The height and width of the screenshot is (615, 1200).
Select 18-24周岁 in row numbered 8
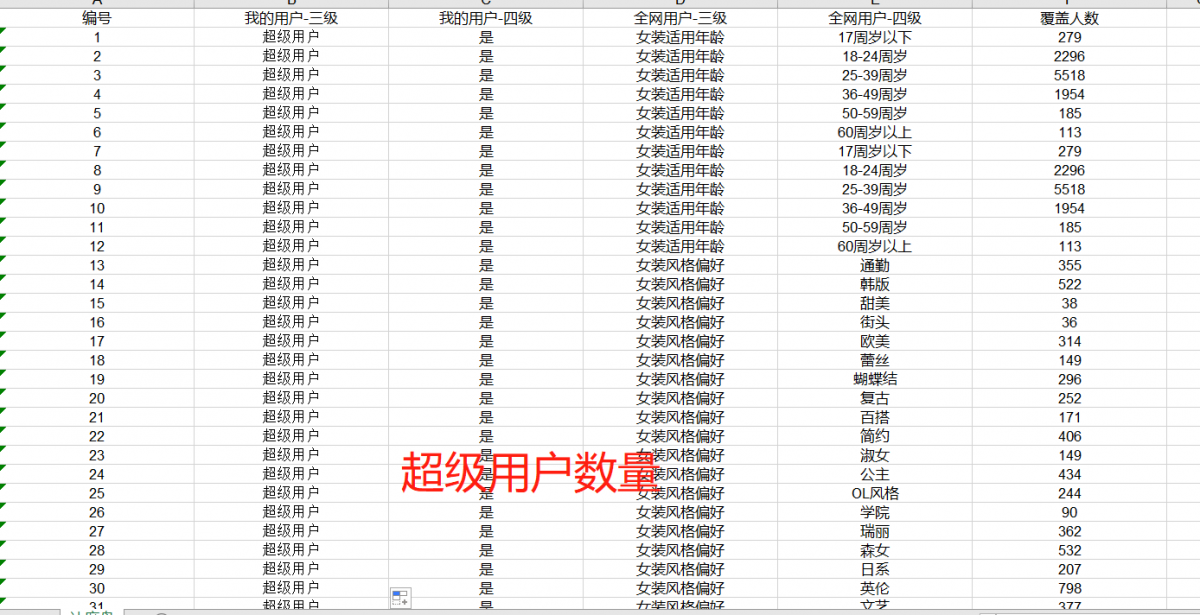pos(875,170)
